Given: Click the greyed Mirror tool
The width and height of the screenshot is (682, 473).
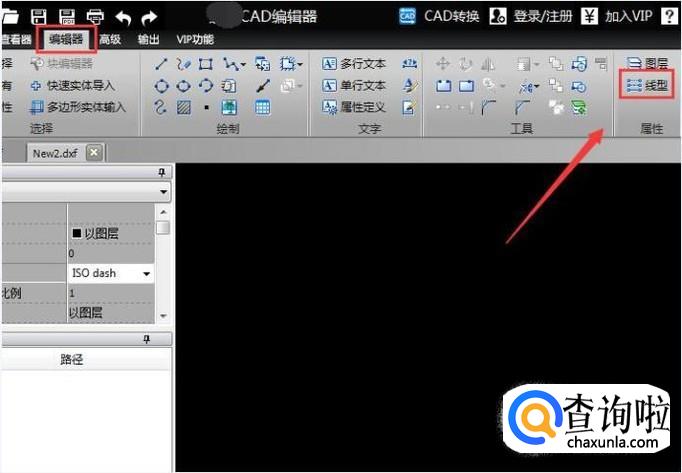Looking at the screenshot, I should click(488, 65).
